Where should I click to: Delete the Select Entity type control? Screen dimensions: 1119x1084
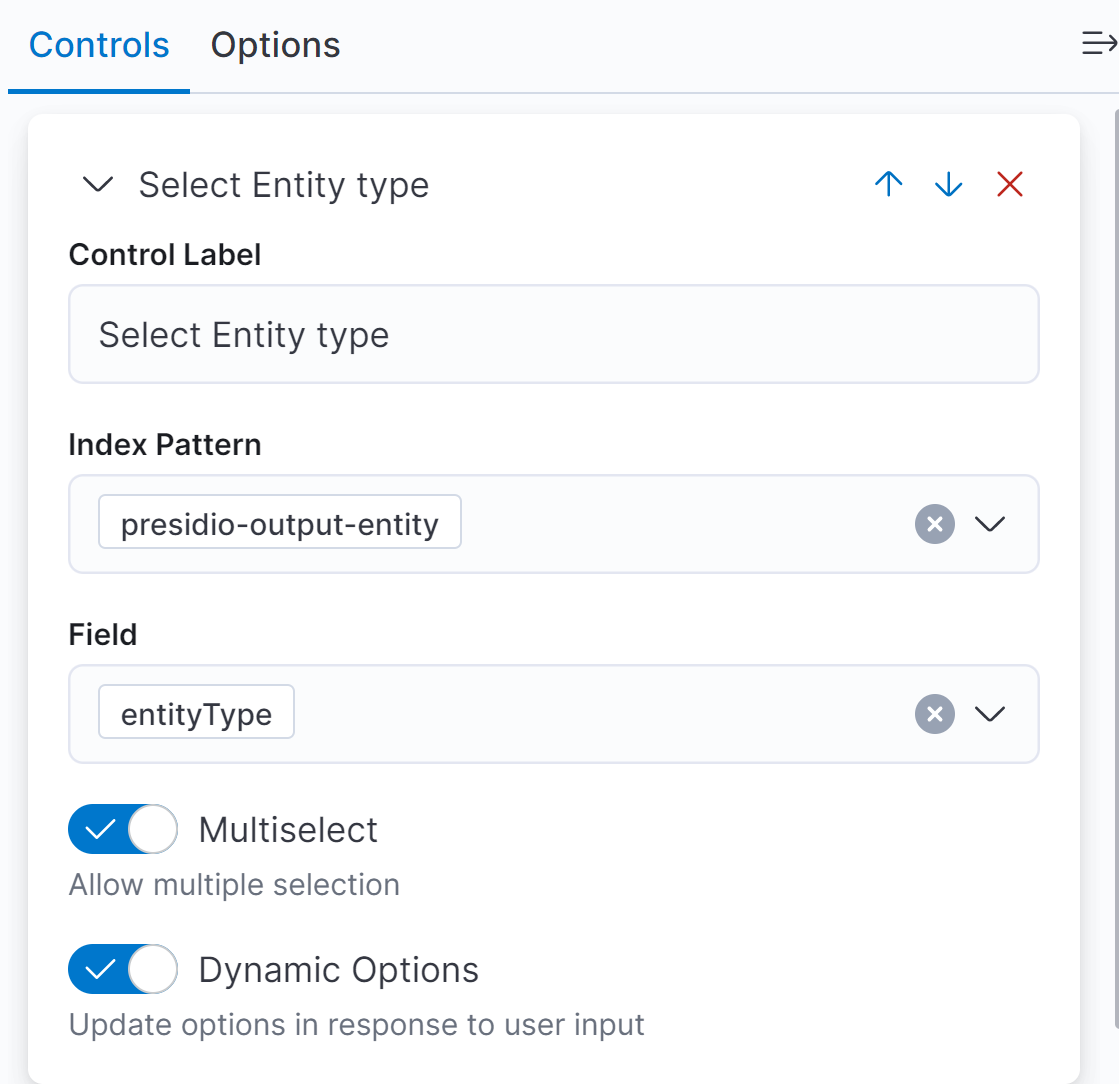[1009, 184]
